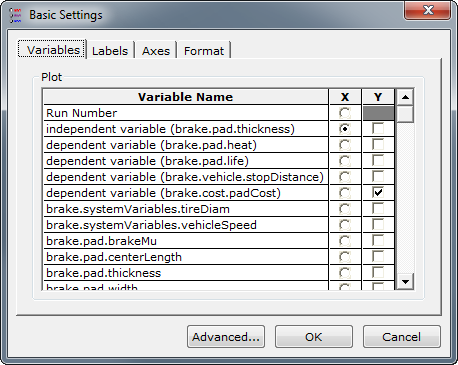This screenshot has height=365, width=458.
Task: Set brake.pad.heat as X axis
Action: [344, 145]
